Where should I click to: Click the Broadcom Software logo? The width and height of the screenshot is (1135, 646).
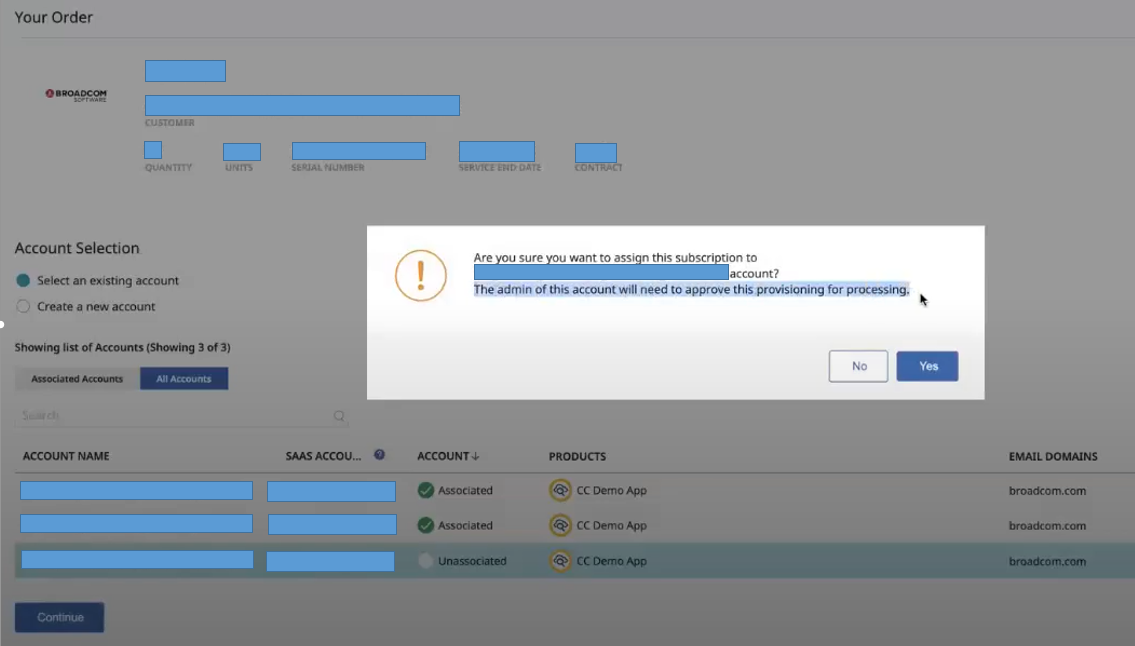click(x=76, y=95)
